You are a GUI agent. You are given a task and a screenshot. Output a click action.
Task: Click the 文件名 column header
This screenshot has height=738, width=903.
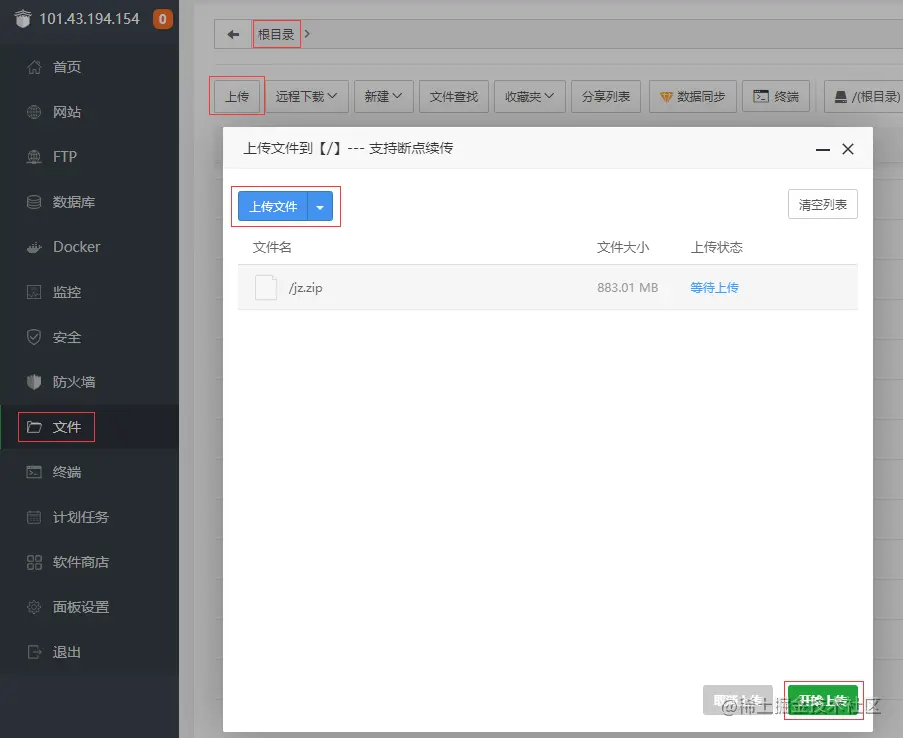272,248
